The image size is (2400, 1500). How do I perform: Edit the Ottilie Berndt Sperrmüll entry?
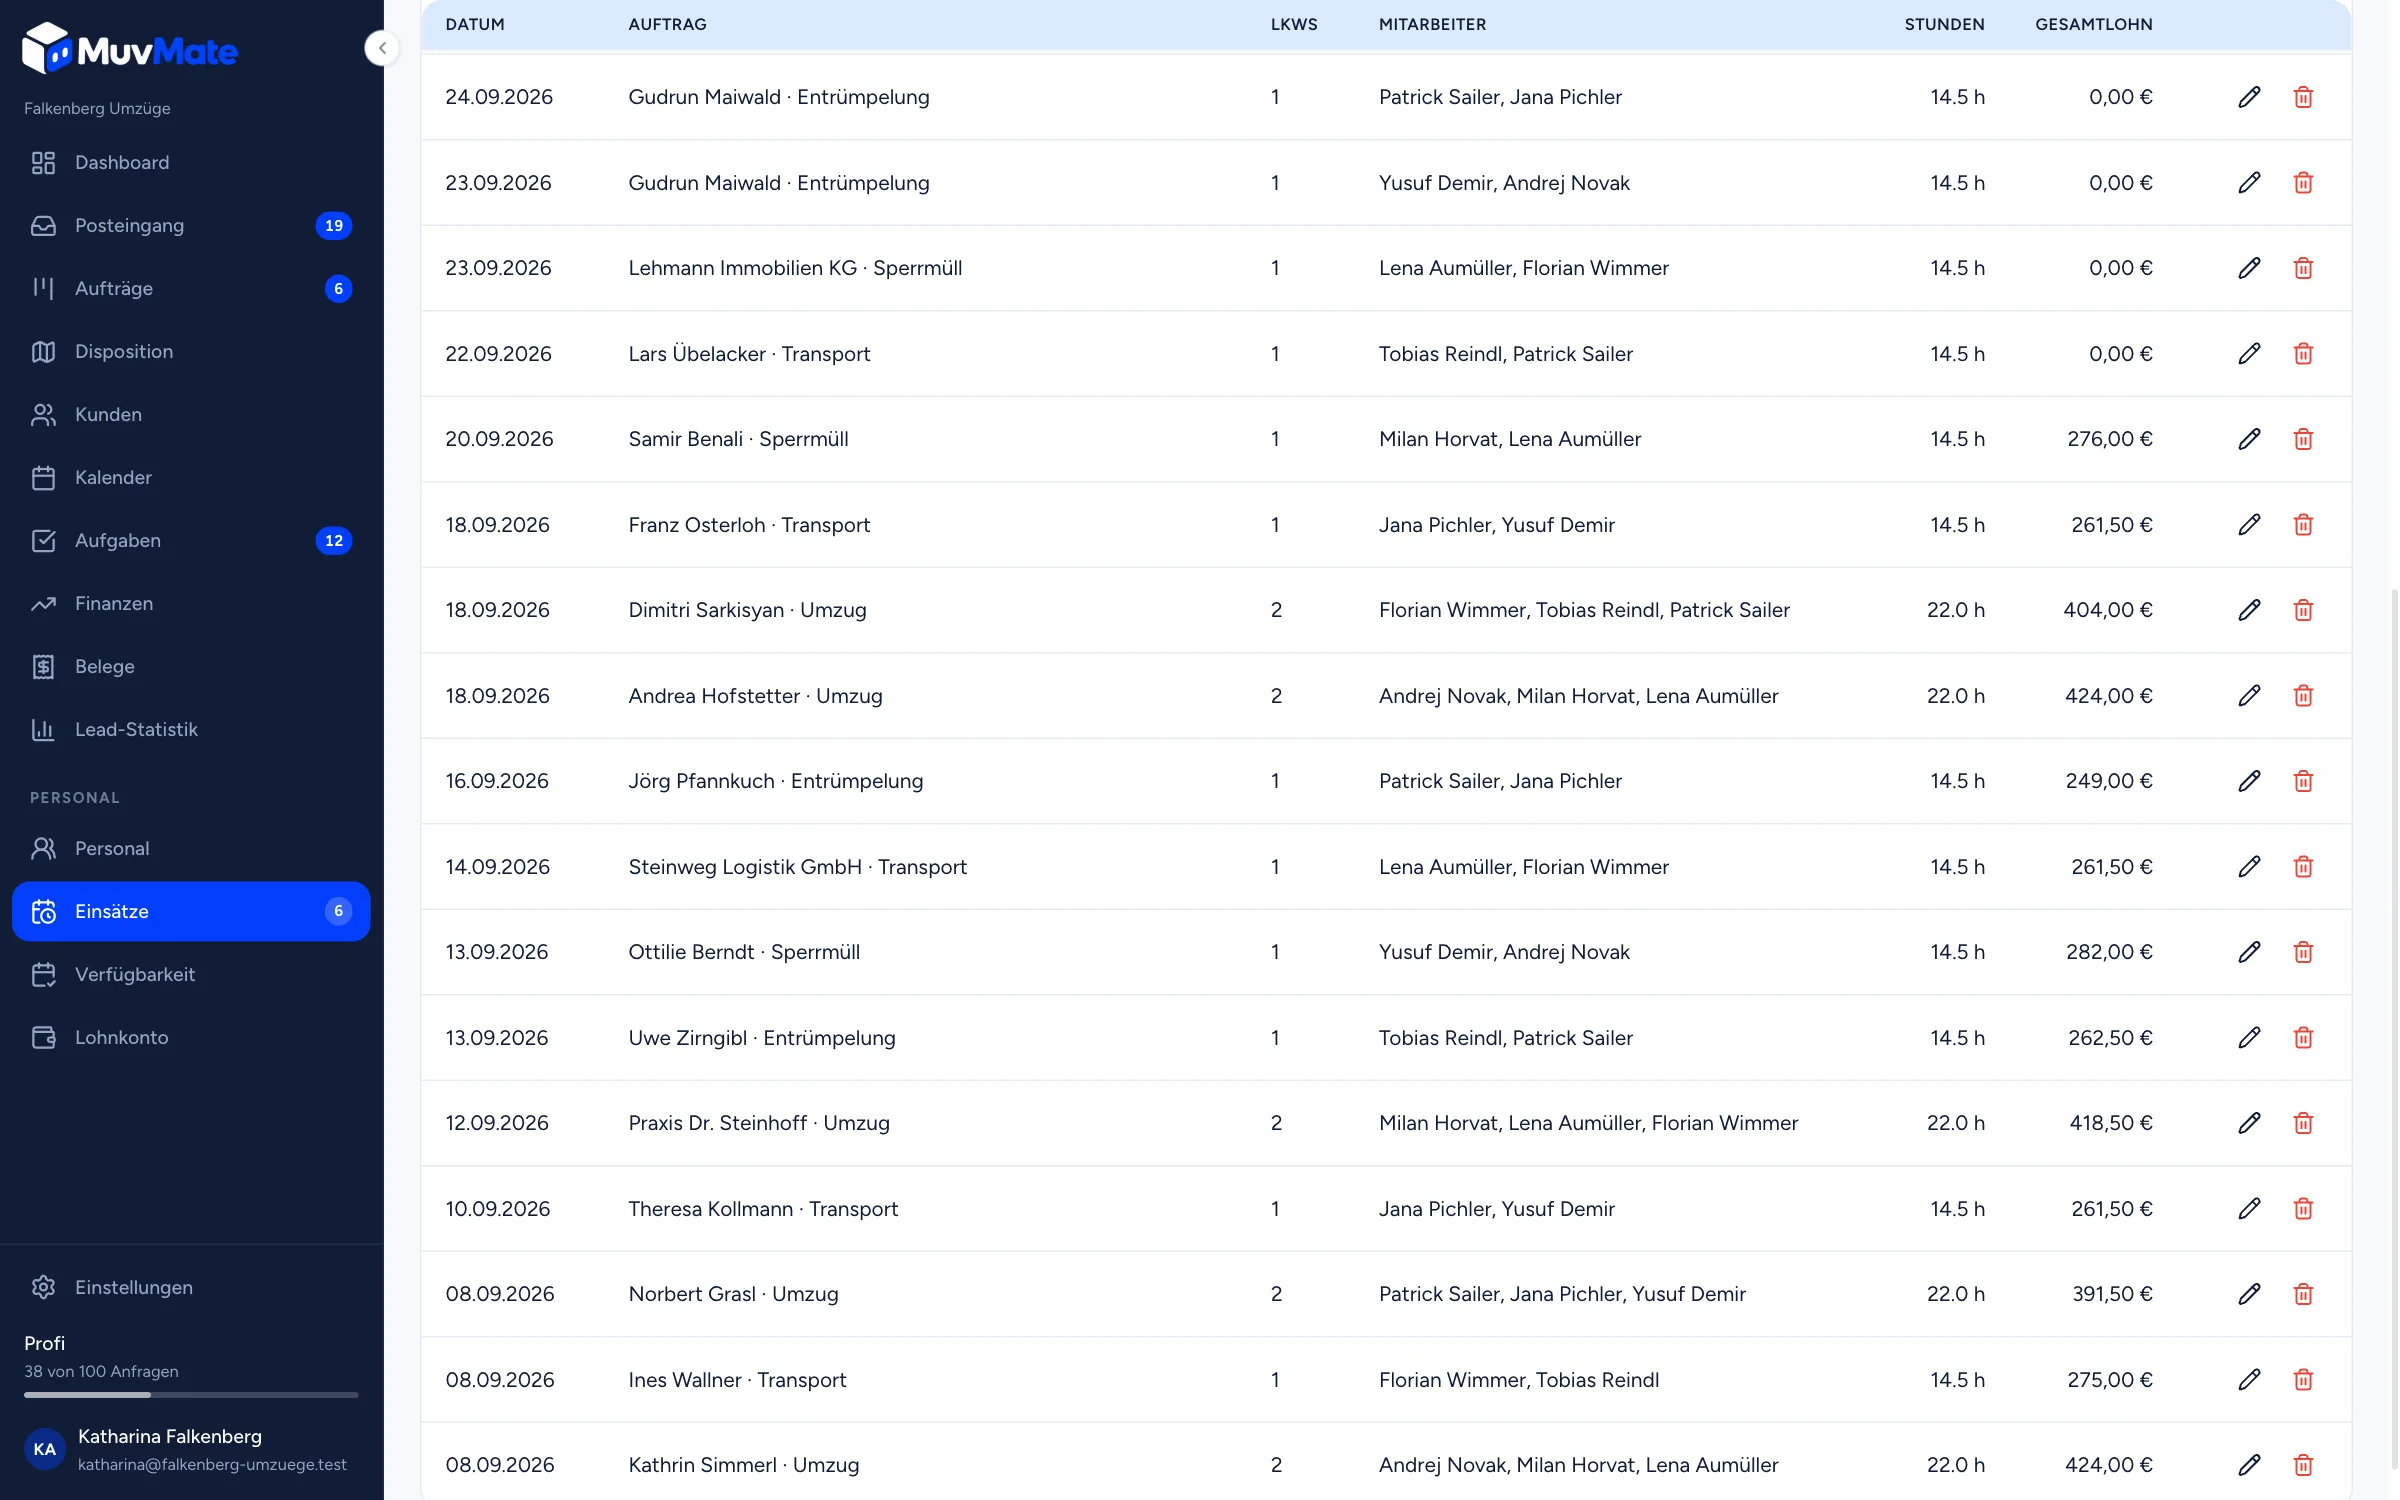point(2249,952)
